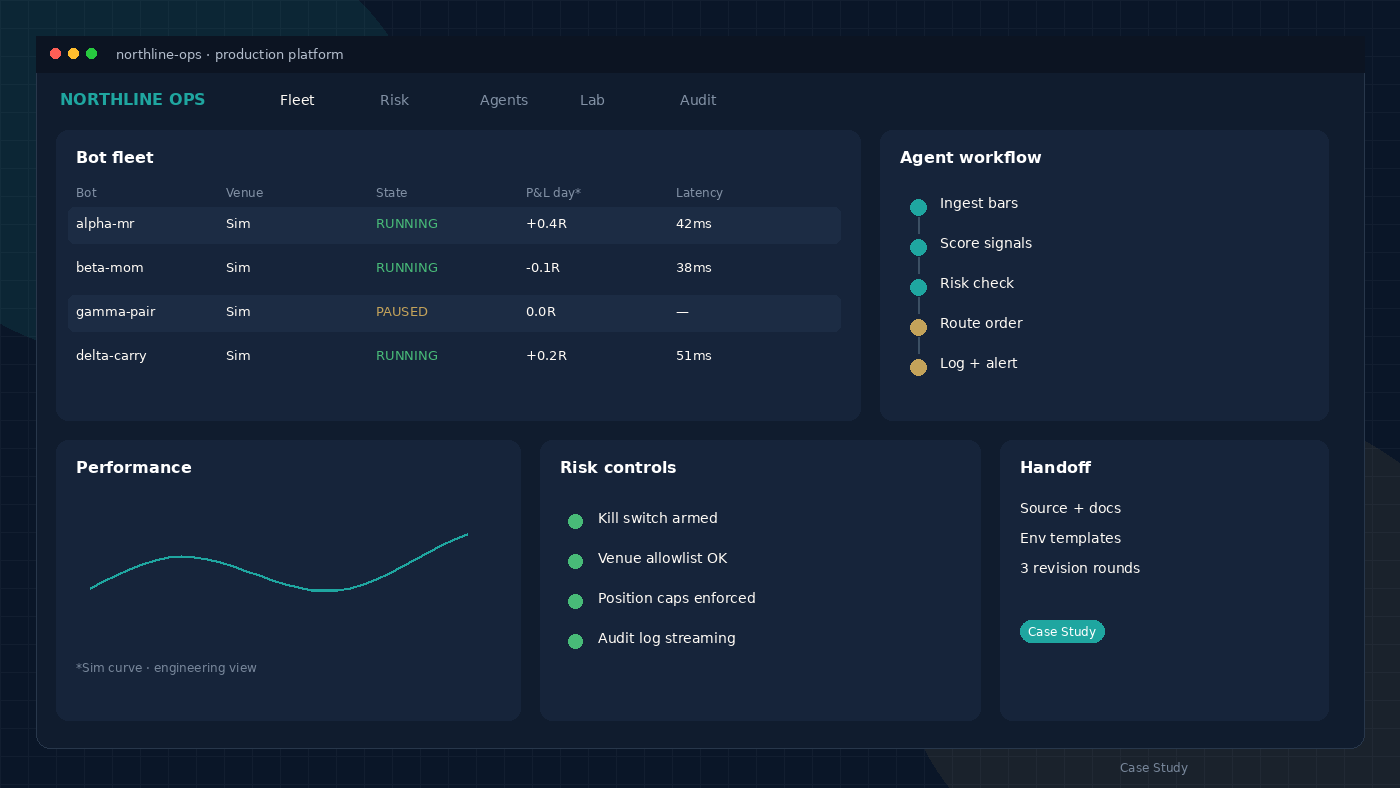Open the Audit tab
Screen dimensions: 1400x788
point(698,100)
